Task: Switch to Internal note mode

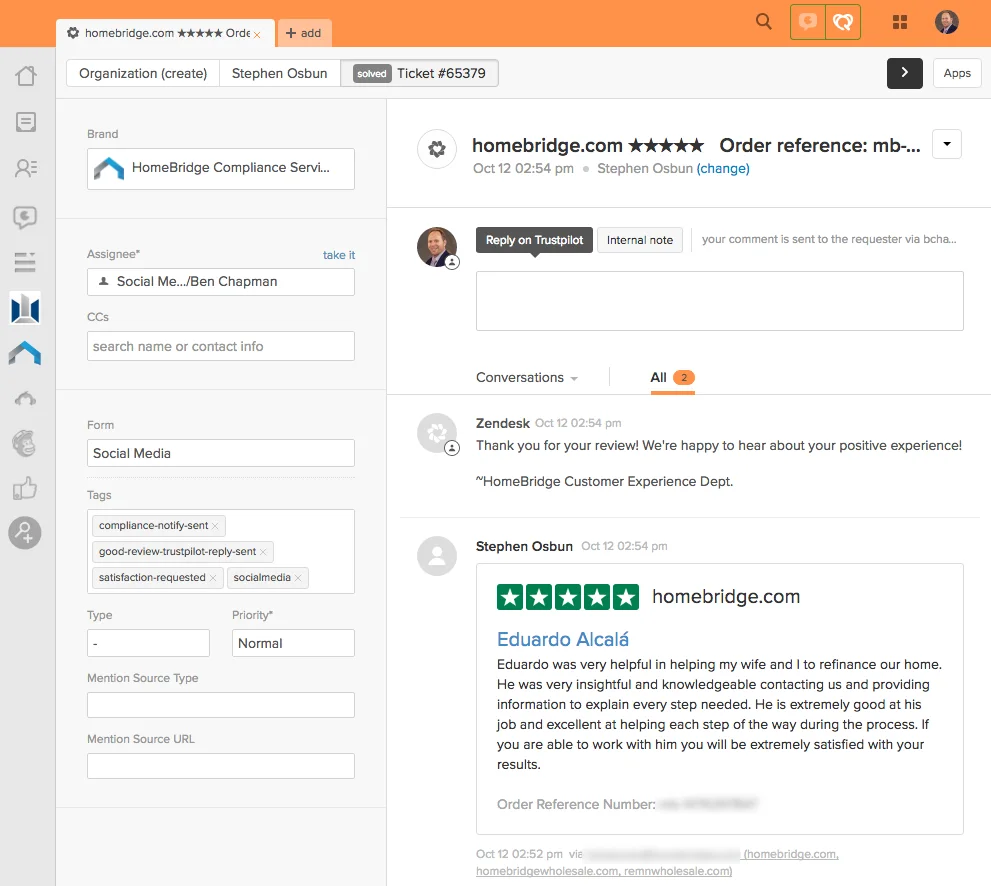Action: [640, 240]
